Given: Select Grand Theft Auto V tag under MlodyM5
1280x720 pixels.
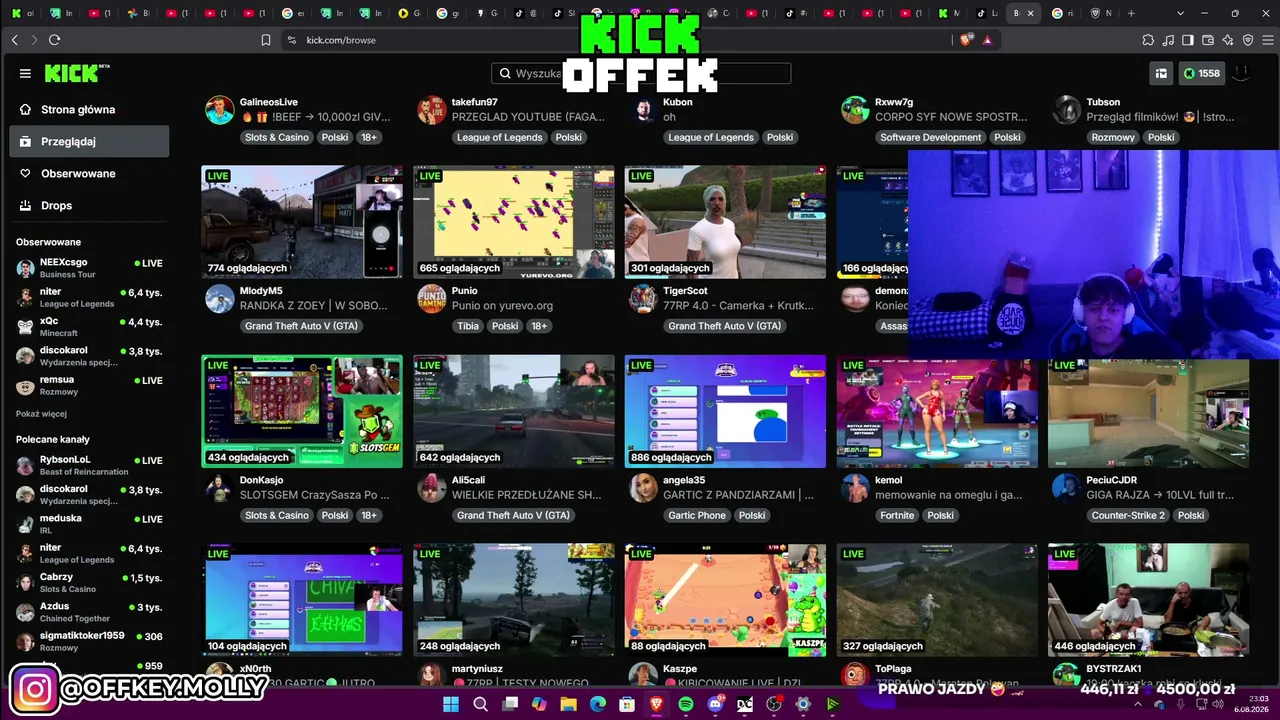Looking at the screenshot, I should pyautogui.click(x=302, y=326).
